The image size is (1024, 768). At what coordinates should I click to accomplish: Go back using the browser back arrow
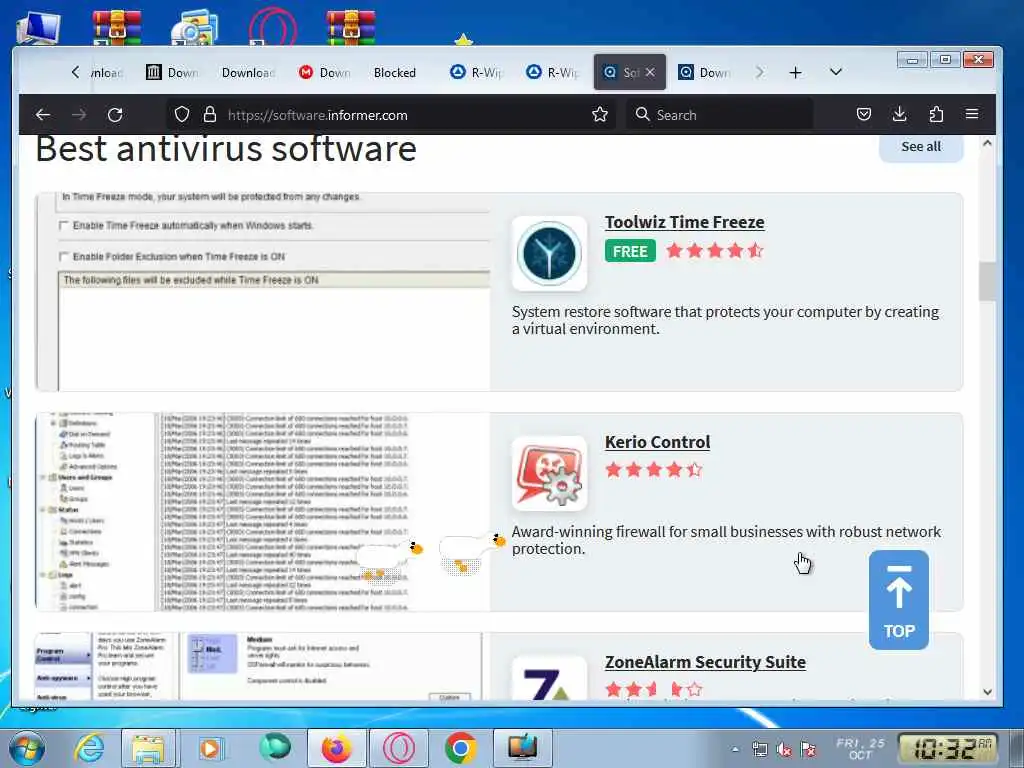(x=43, y=115)
